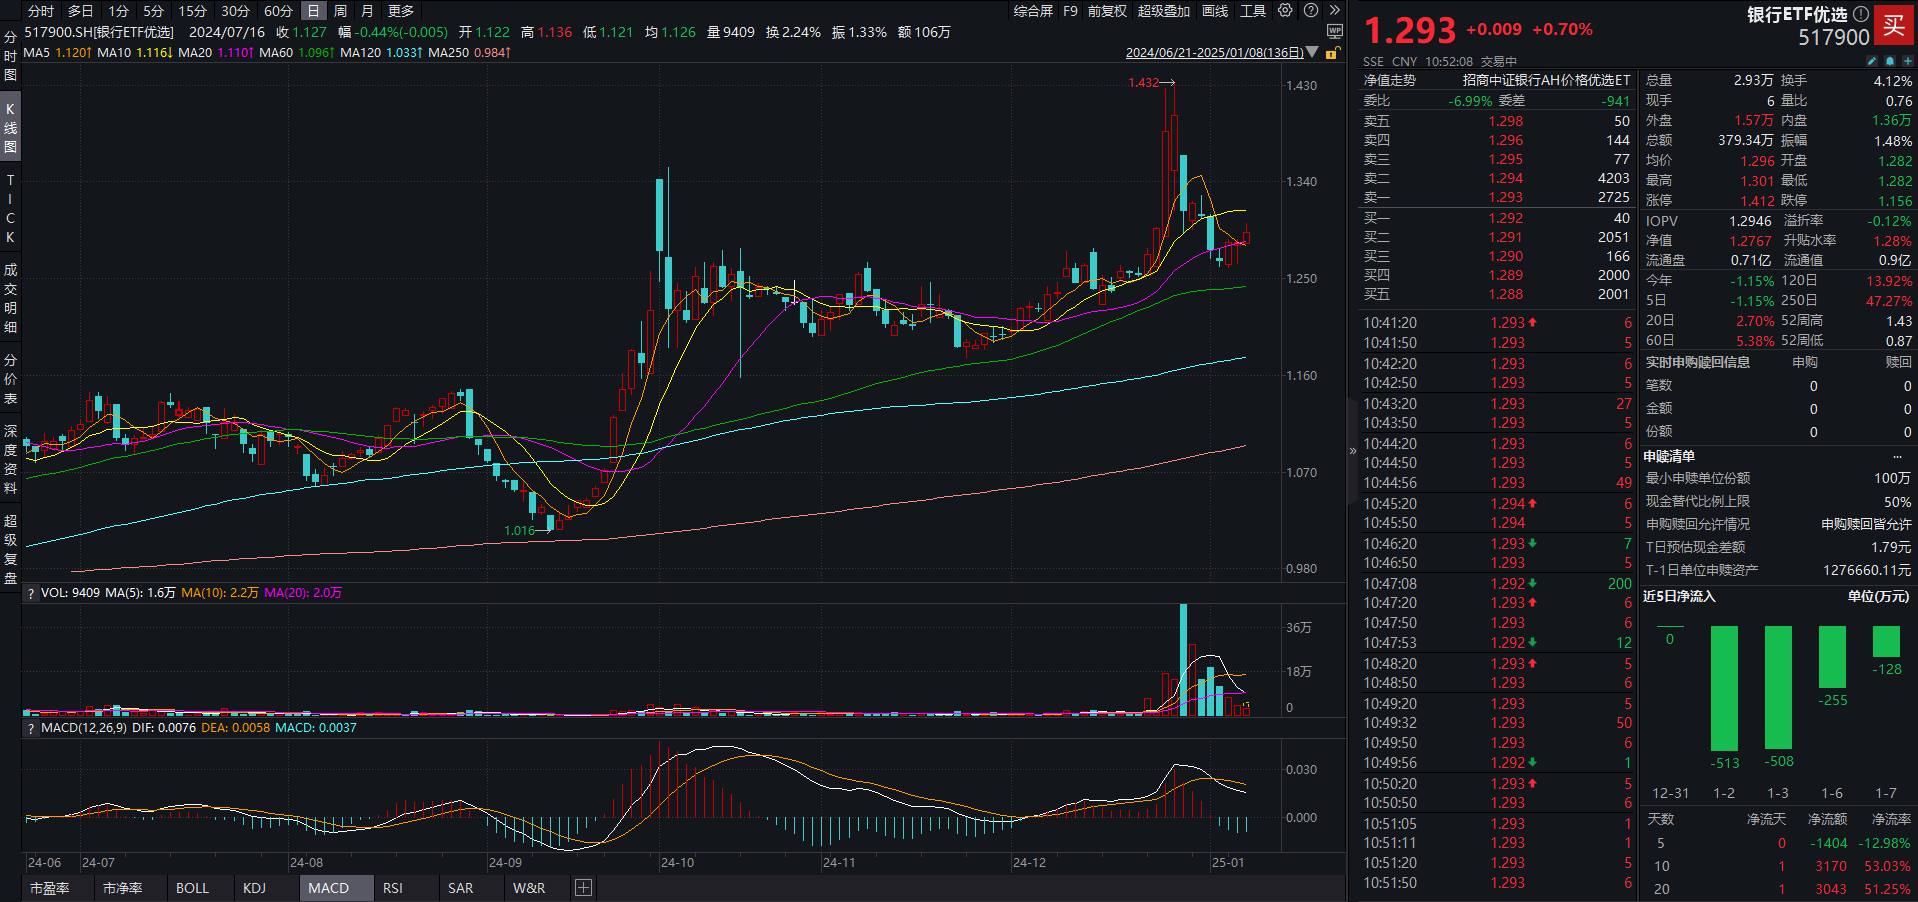Switch to the KDJ indicator tab
1918x902 pixels.
[254, 888]
